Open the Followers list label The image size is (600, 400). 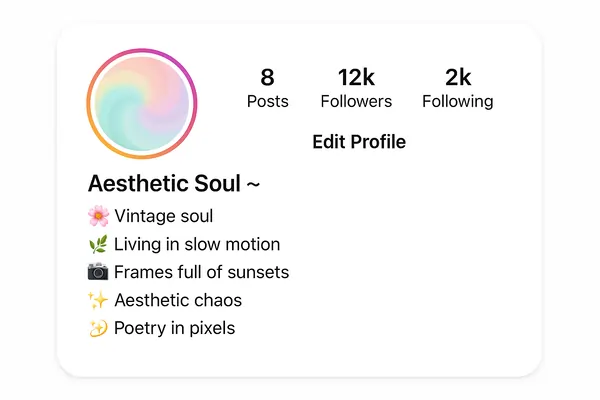[x=356, y=101]
